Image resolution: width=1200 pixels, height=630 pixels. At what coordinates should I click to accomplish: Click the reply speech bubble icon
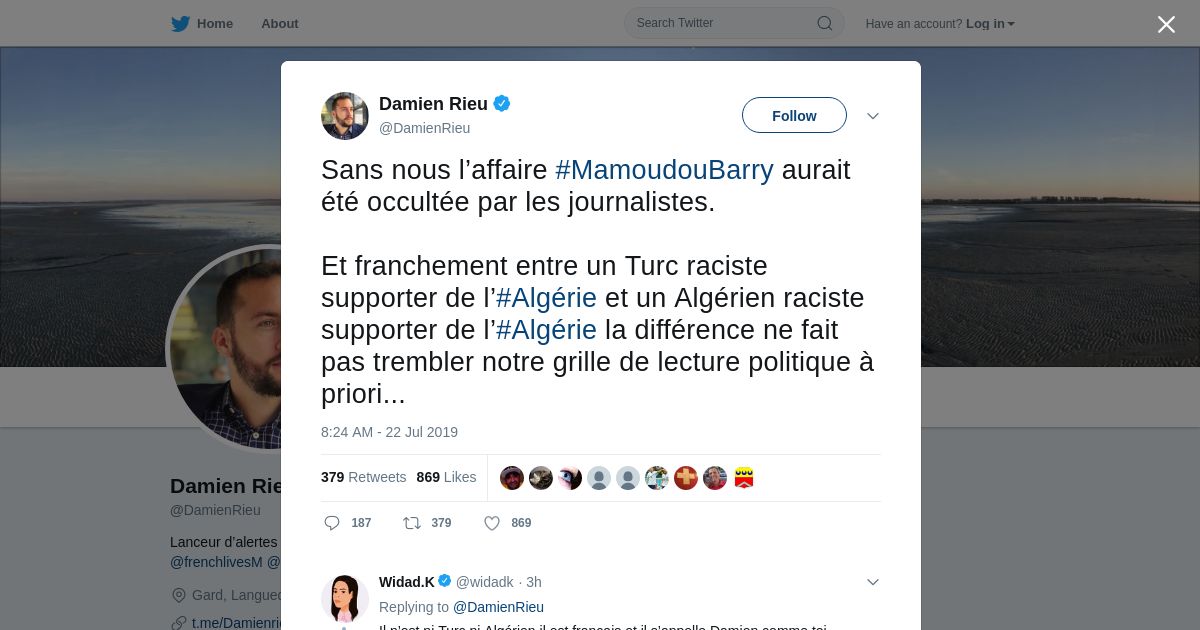[x=333, y=523]
